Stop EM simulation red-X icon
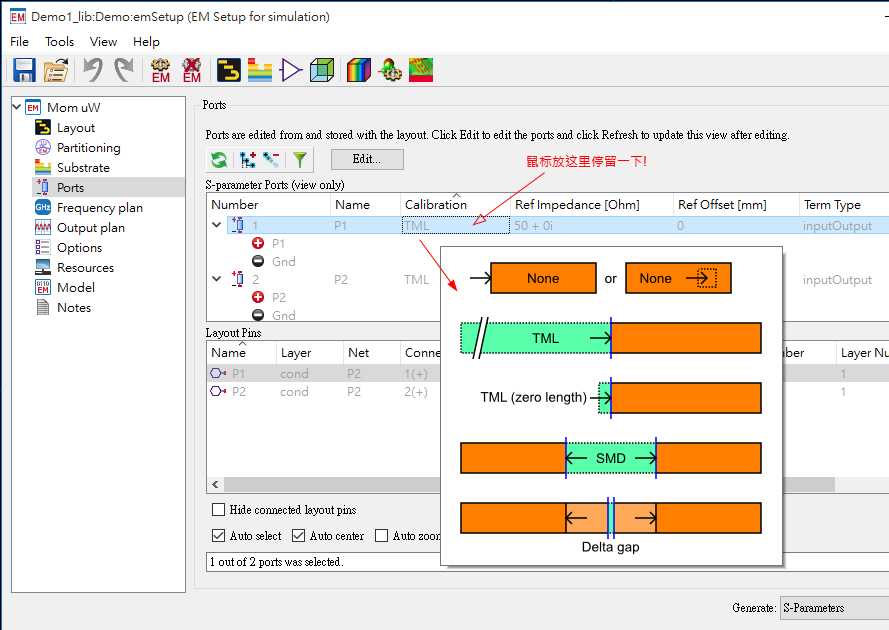The image size is (889, 630). point(192,70)
